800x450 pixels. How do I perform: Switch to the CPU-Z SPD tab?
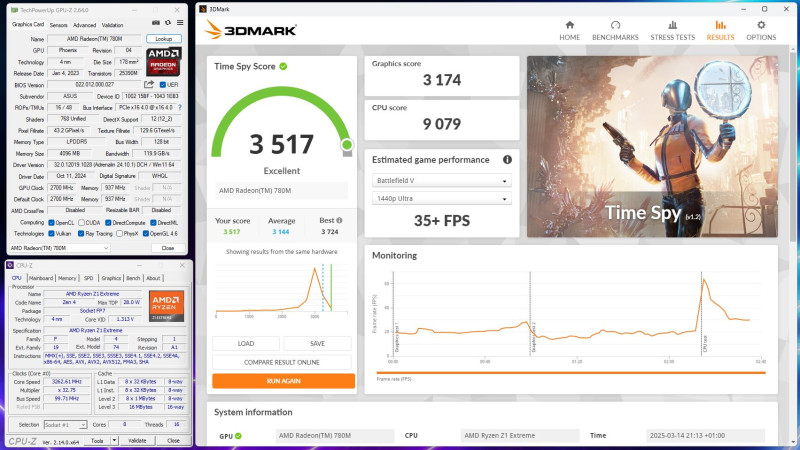pyautogui.click(x=89, y=278)
